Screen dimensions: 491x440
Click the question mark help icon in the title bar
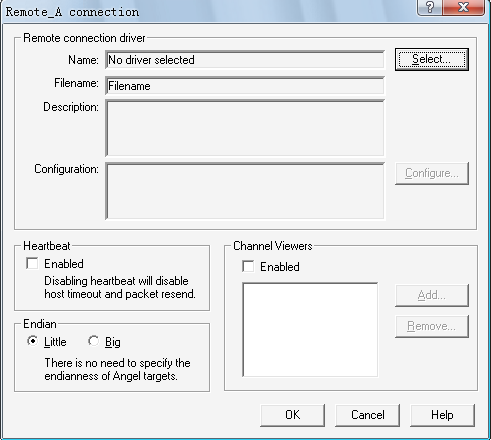[x=430, y=7]
